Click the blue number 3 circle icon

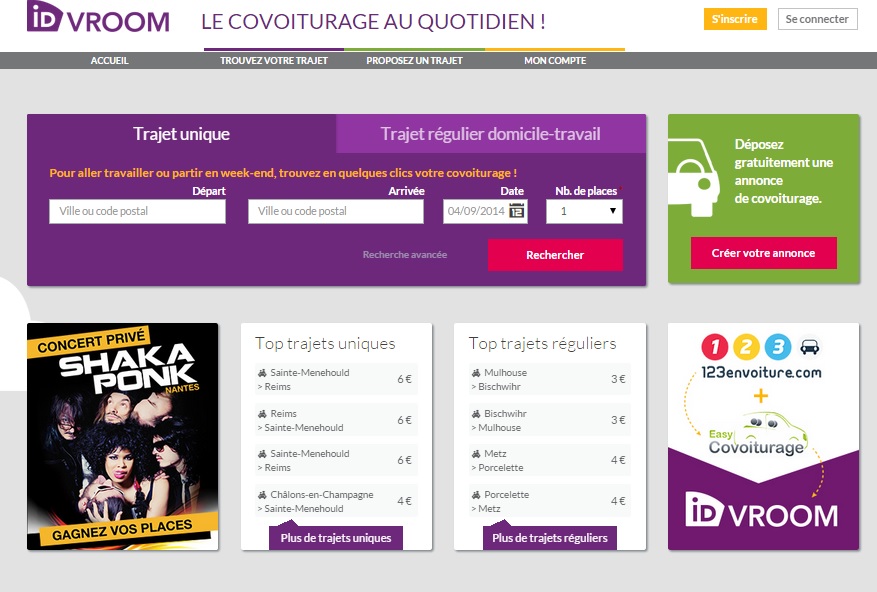778,347
